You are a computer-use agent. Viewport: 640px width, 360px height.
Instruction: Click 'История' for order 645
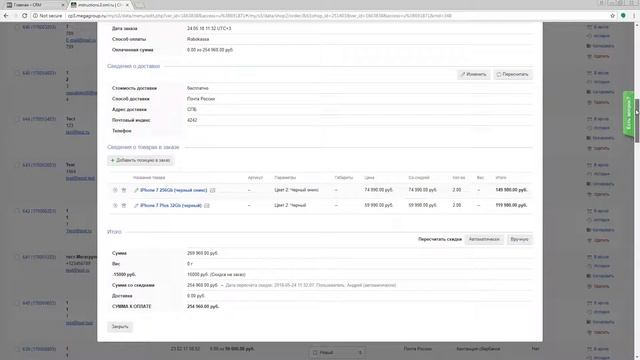(x=599, y=82)
